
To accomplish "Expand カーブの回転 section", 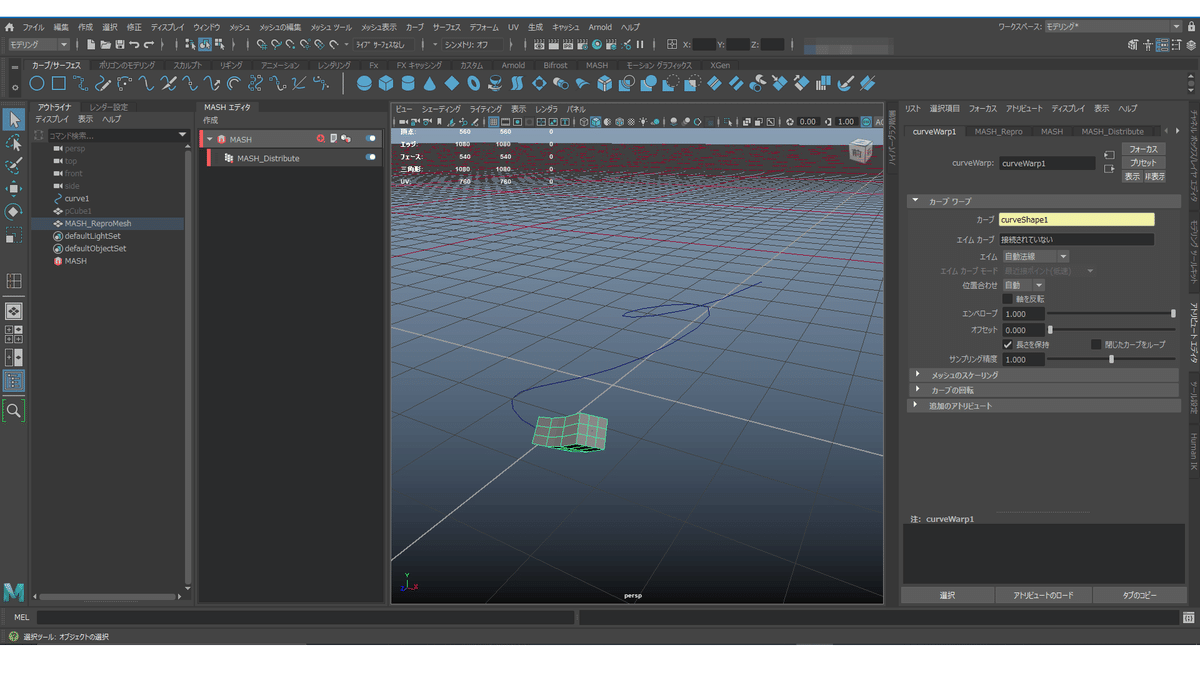I will (x=1043, y=390).
